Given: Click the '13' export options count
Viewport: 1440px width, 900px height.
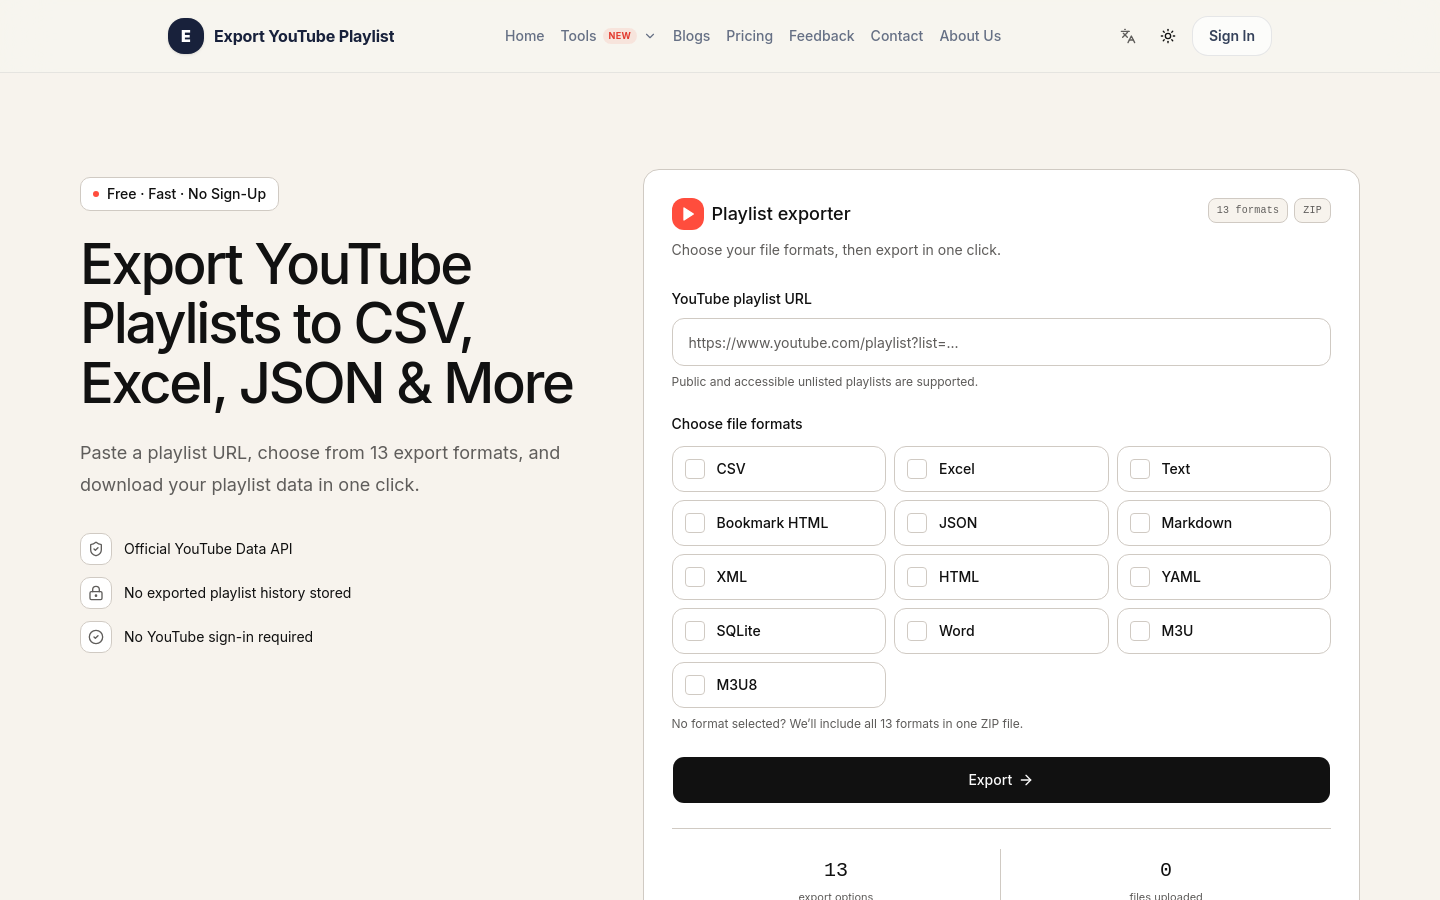Looking at the screenshot, I should click(x=836, y=870).
